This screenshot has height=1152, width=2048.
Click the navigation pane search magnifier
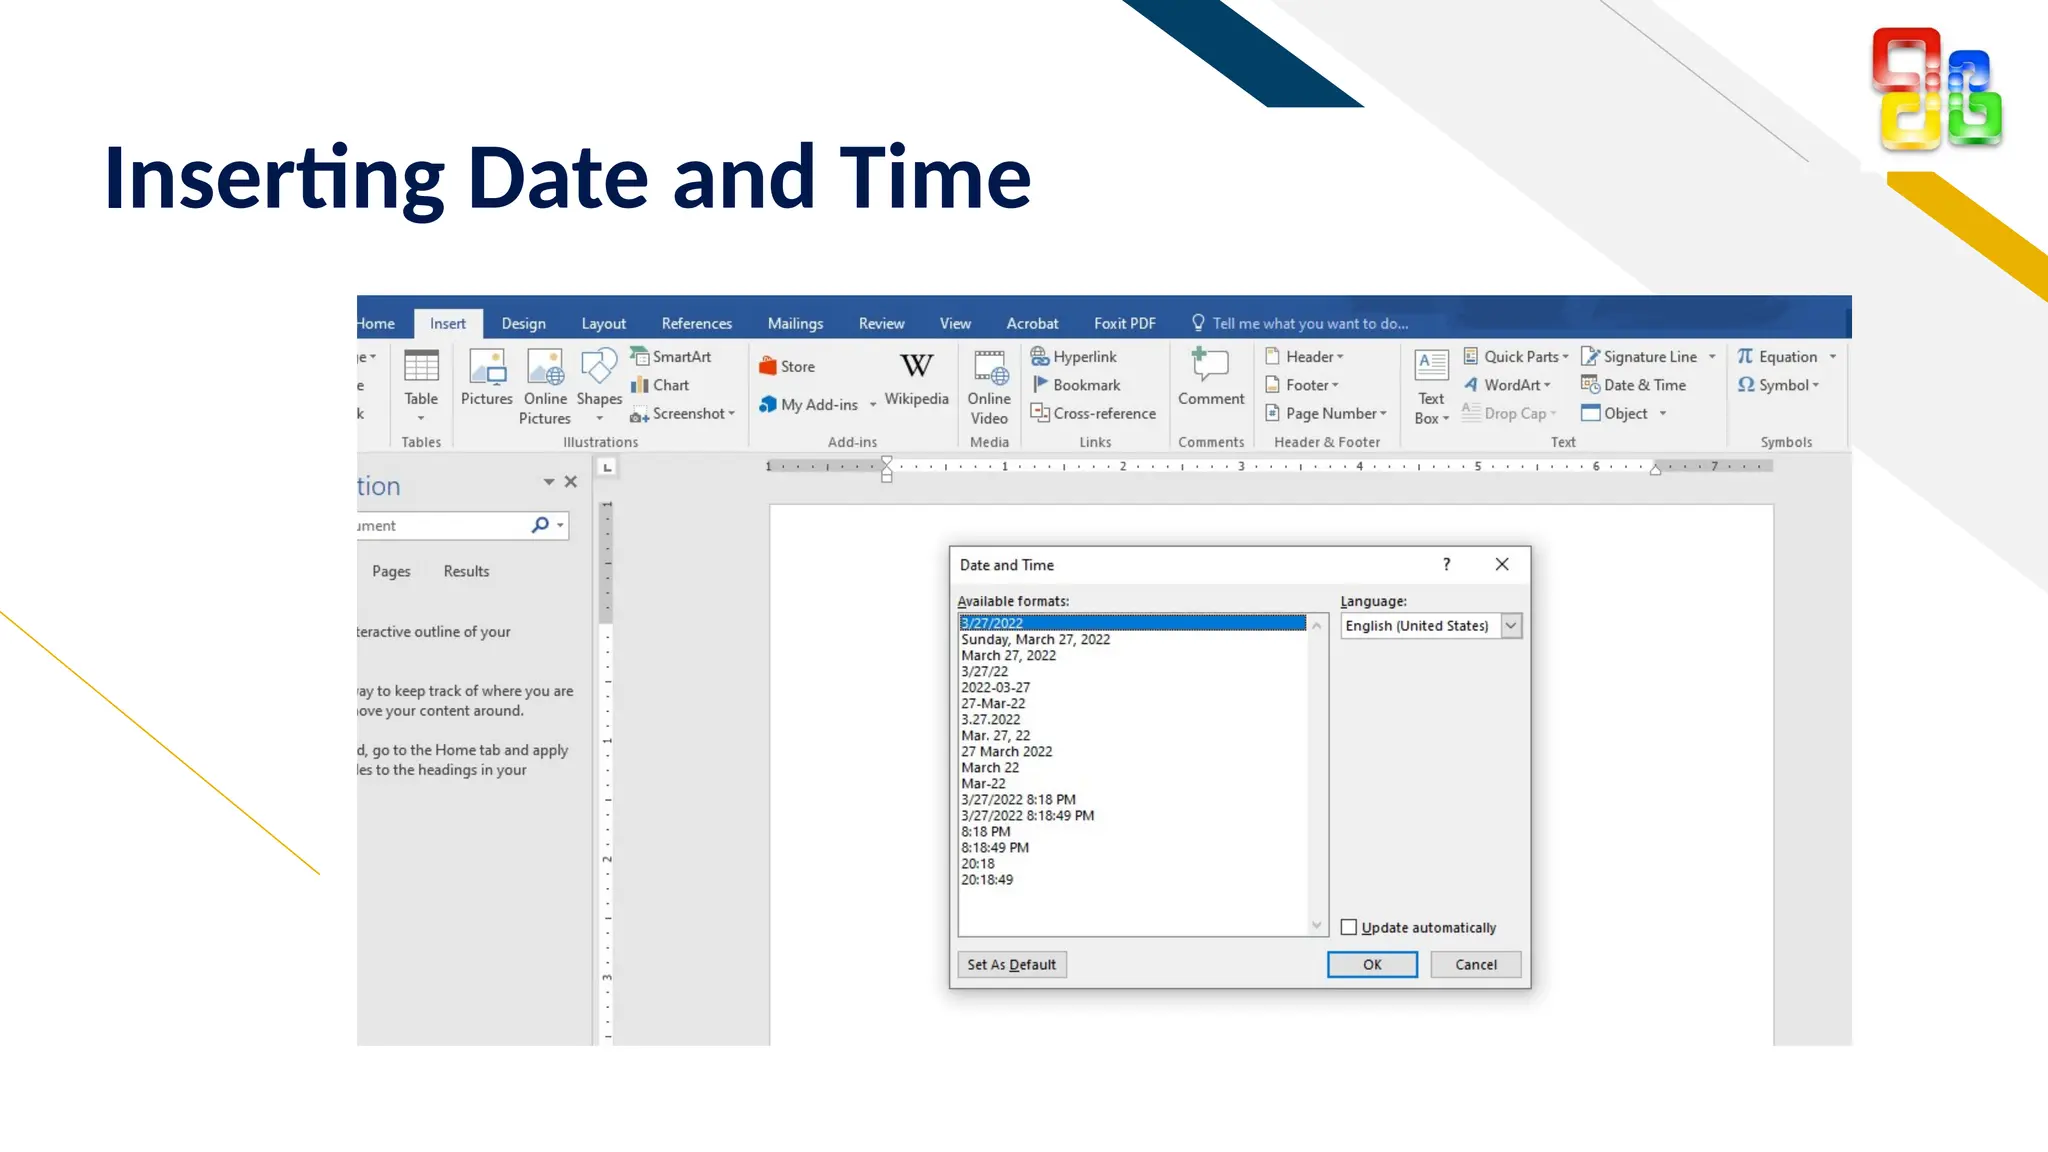[x=540, y=525]
